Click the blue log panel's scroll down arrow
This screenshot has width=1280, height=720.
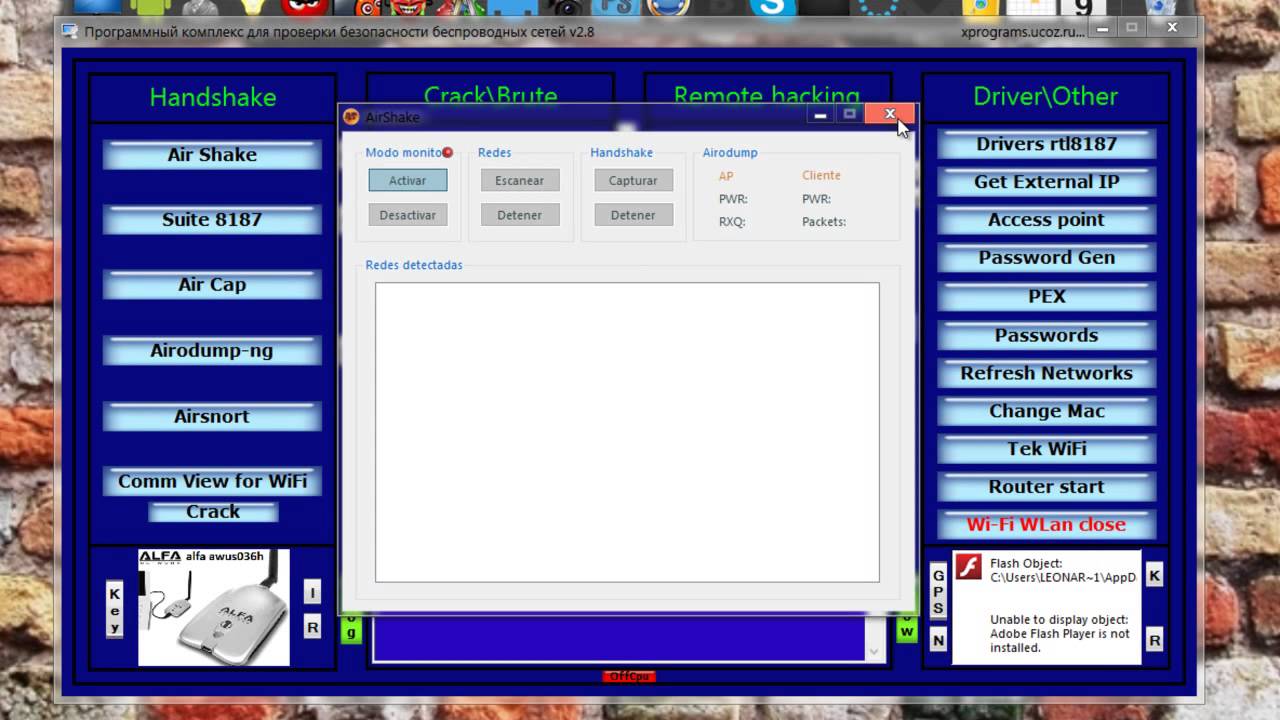[x=874, y=652]
